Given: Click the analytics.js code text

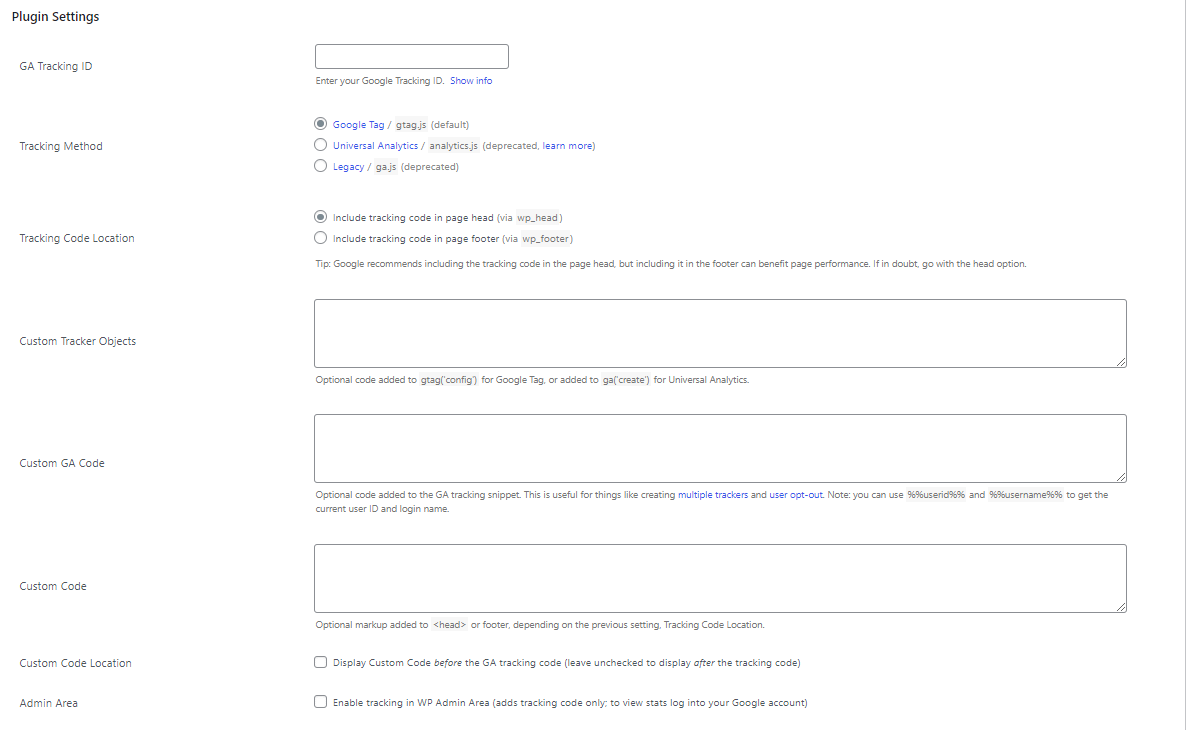Looking at the screenshot, I should [x=453, y=146].
